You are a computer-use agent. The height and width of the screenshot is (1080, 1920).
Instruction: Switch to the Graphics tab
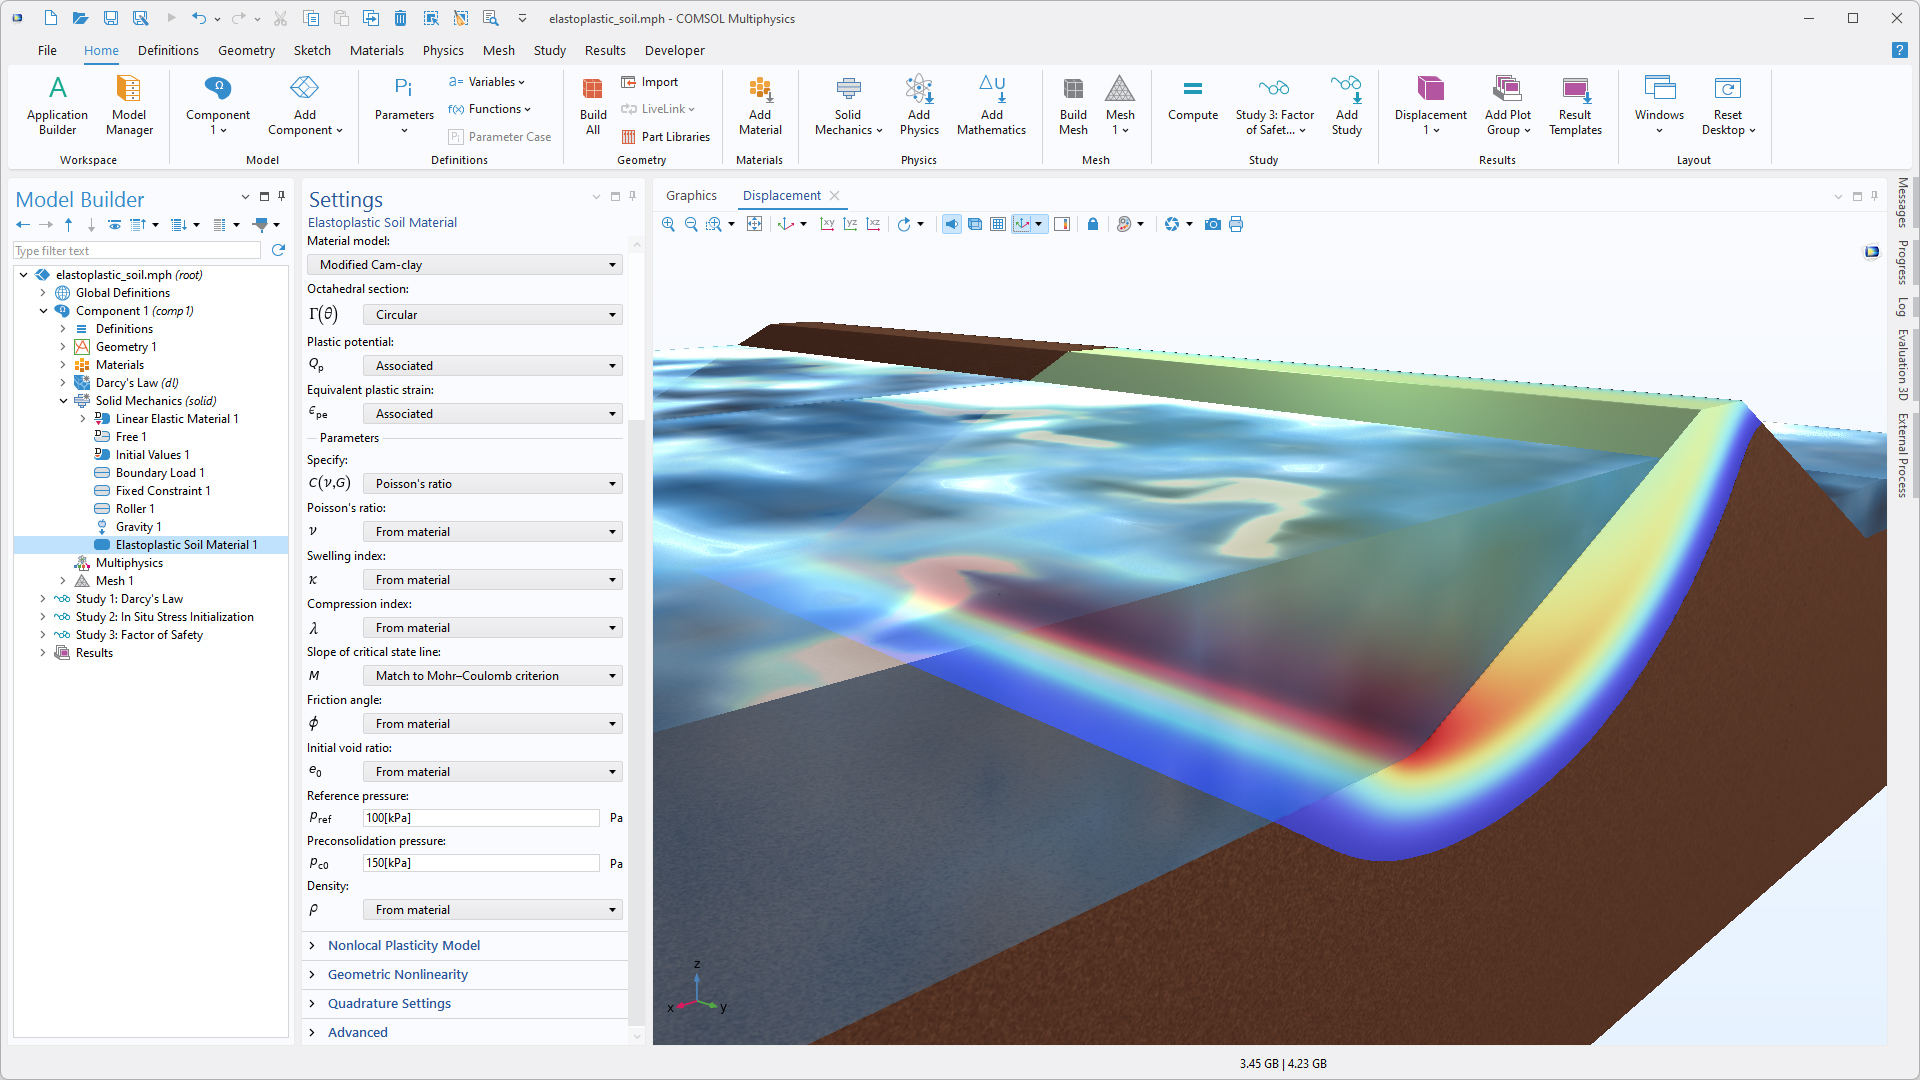click(691, 195)
